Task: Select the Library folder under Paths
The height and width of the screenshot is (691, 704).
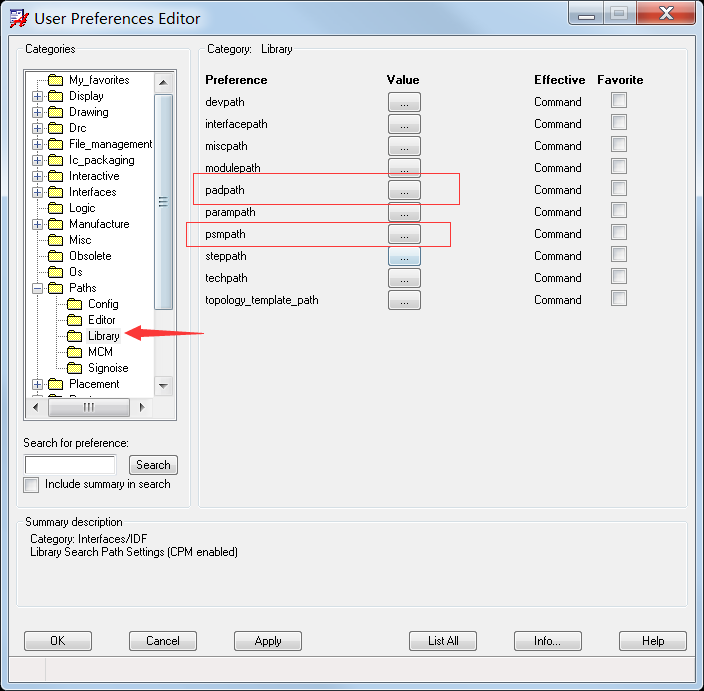Action: point(93,336)
